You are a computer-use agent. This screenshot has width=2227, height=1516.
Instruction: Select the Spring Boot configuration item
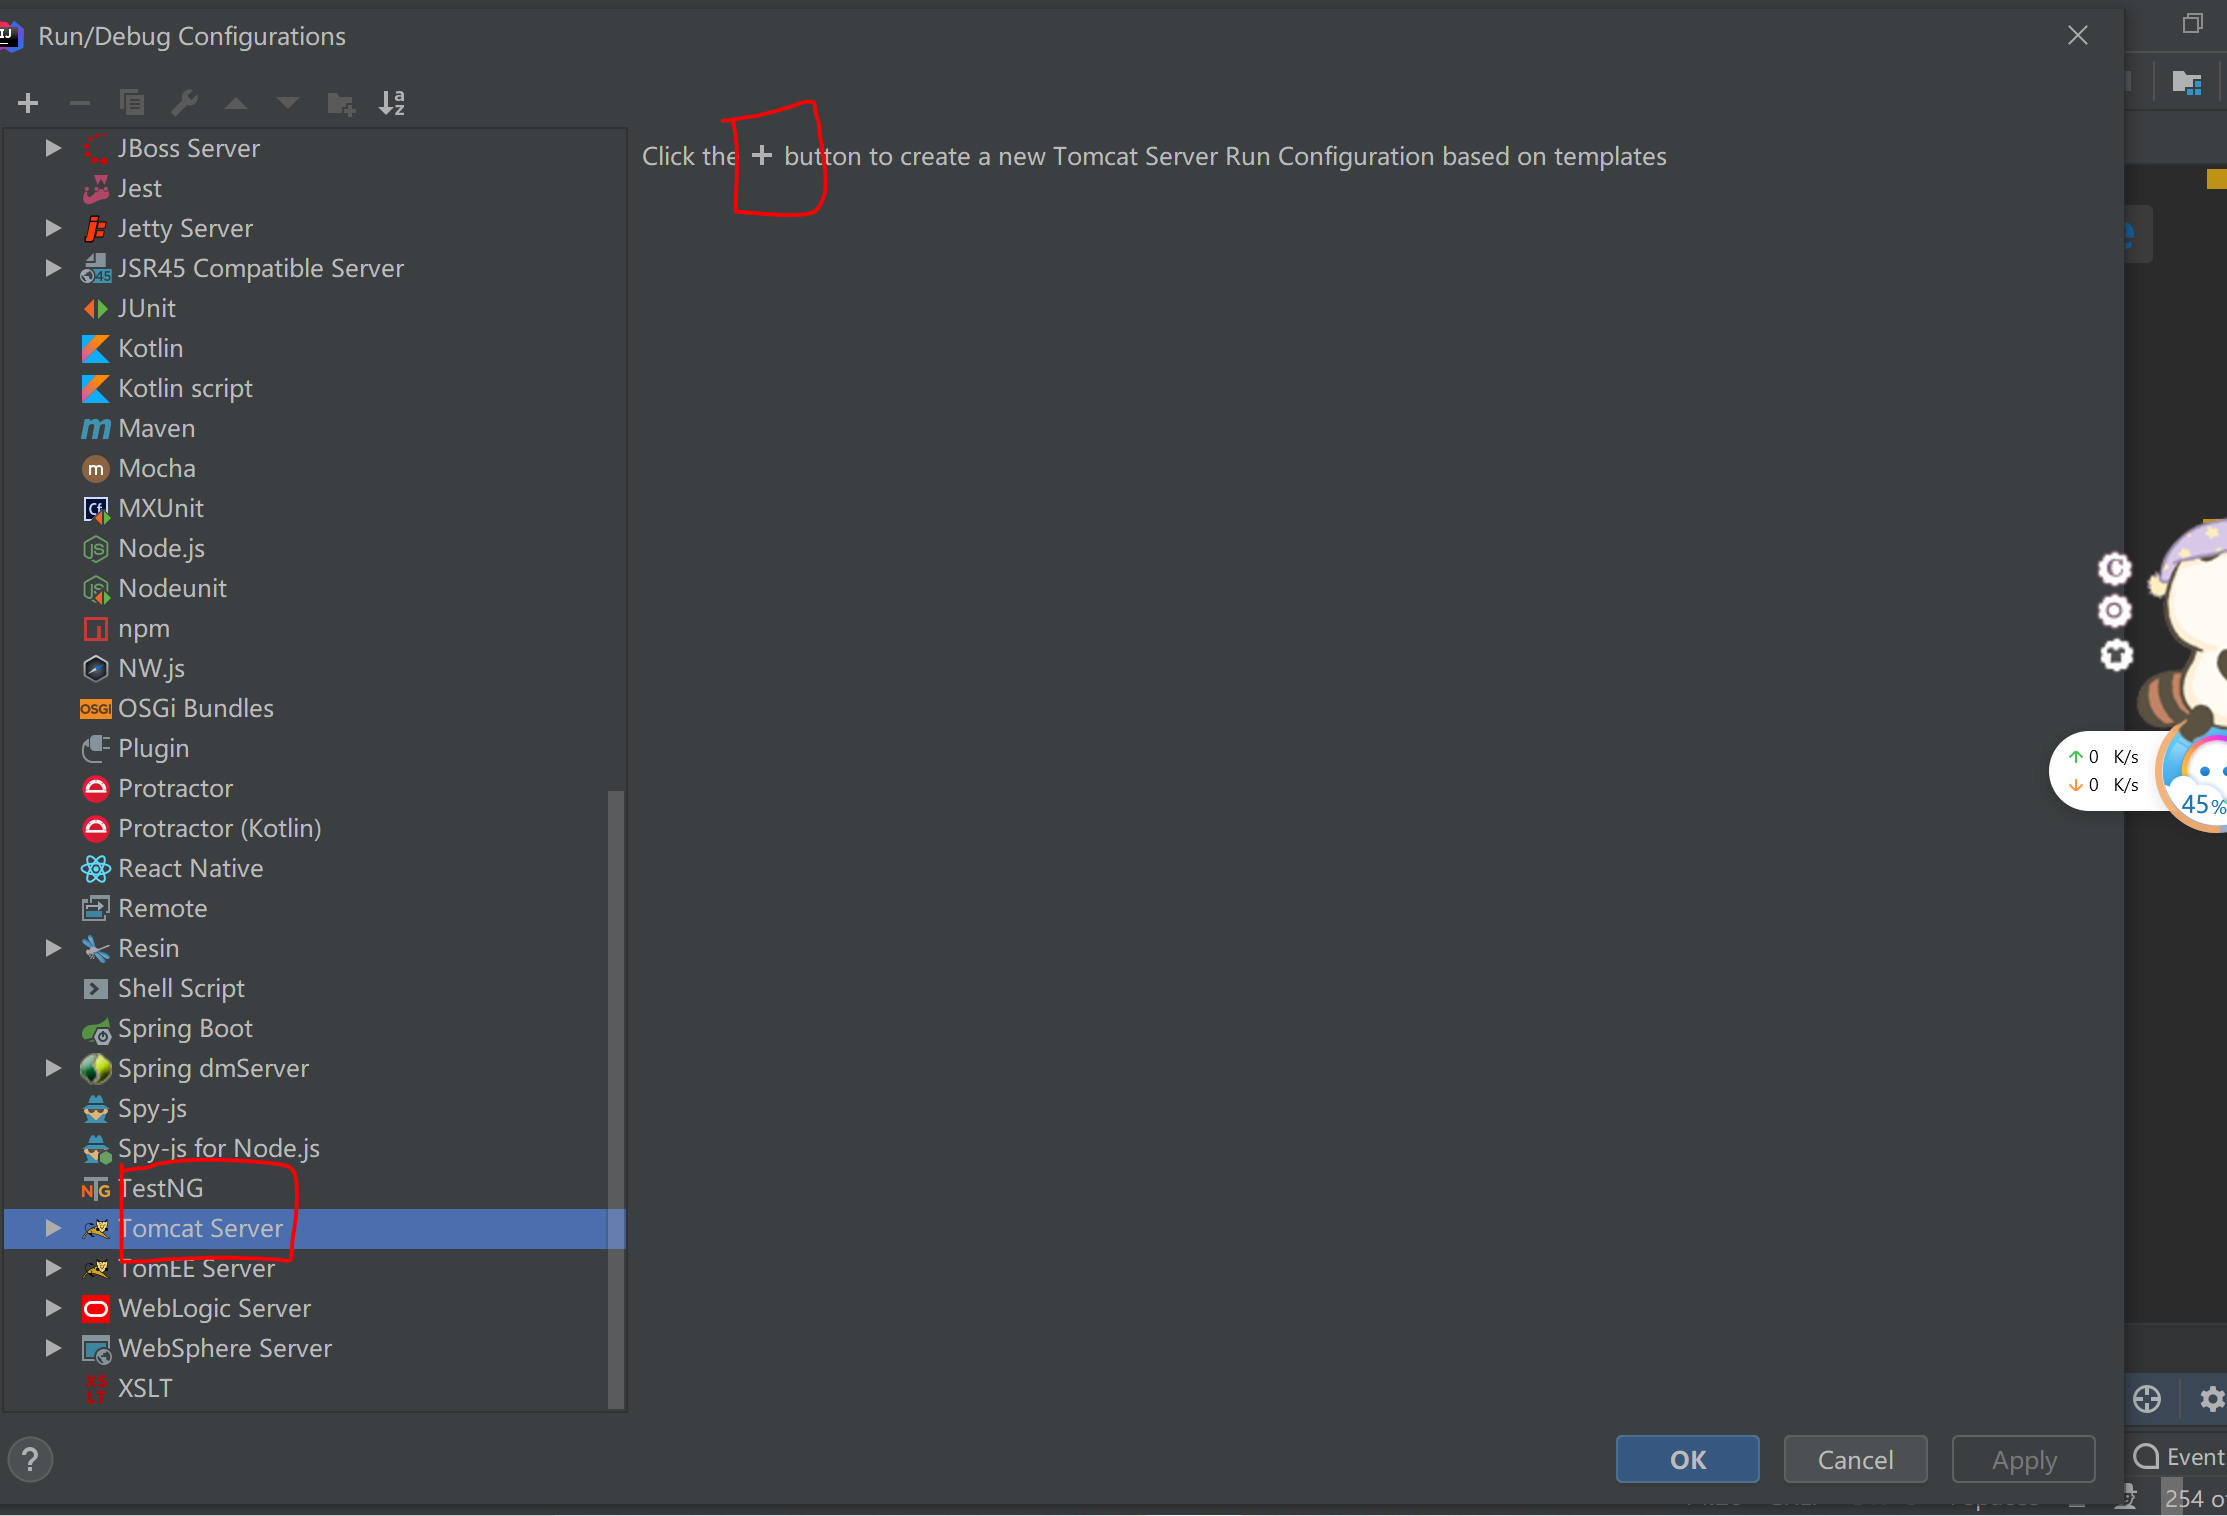click(184, 1027)
